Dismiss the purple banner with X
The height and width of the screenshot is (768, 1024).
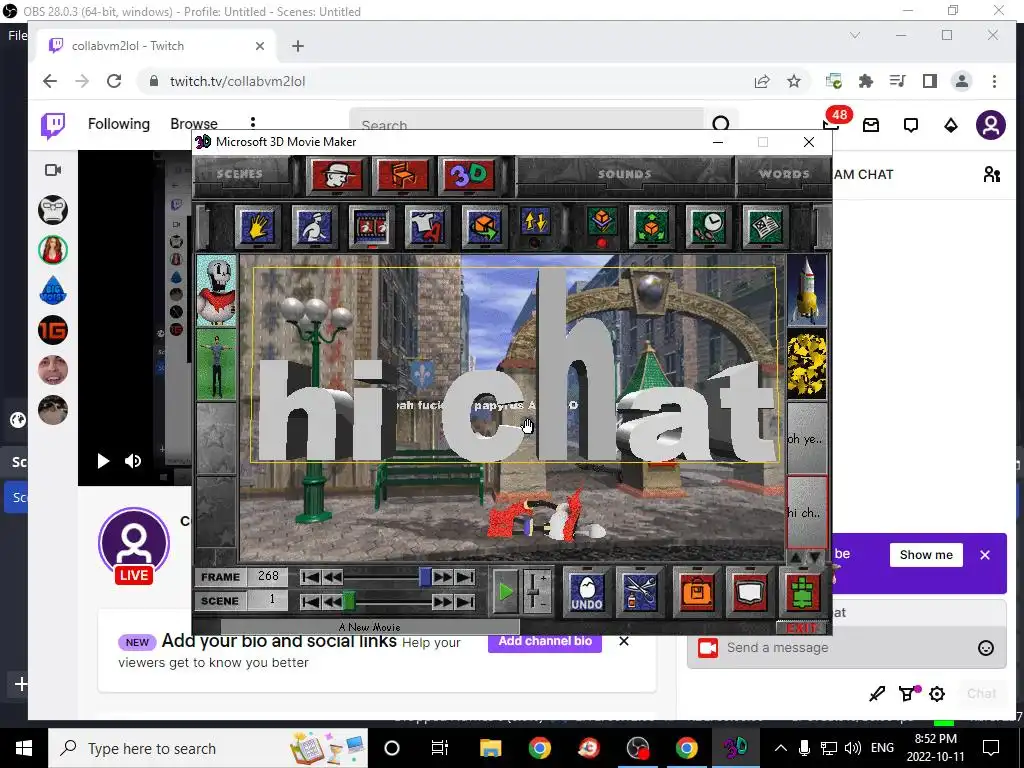(985, 555)
